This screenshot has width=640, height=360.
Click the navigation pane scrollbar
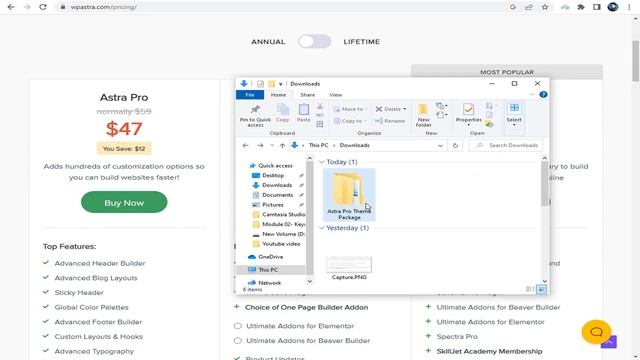click(309, 218)
